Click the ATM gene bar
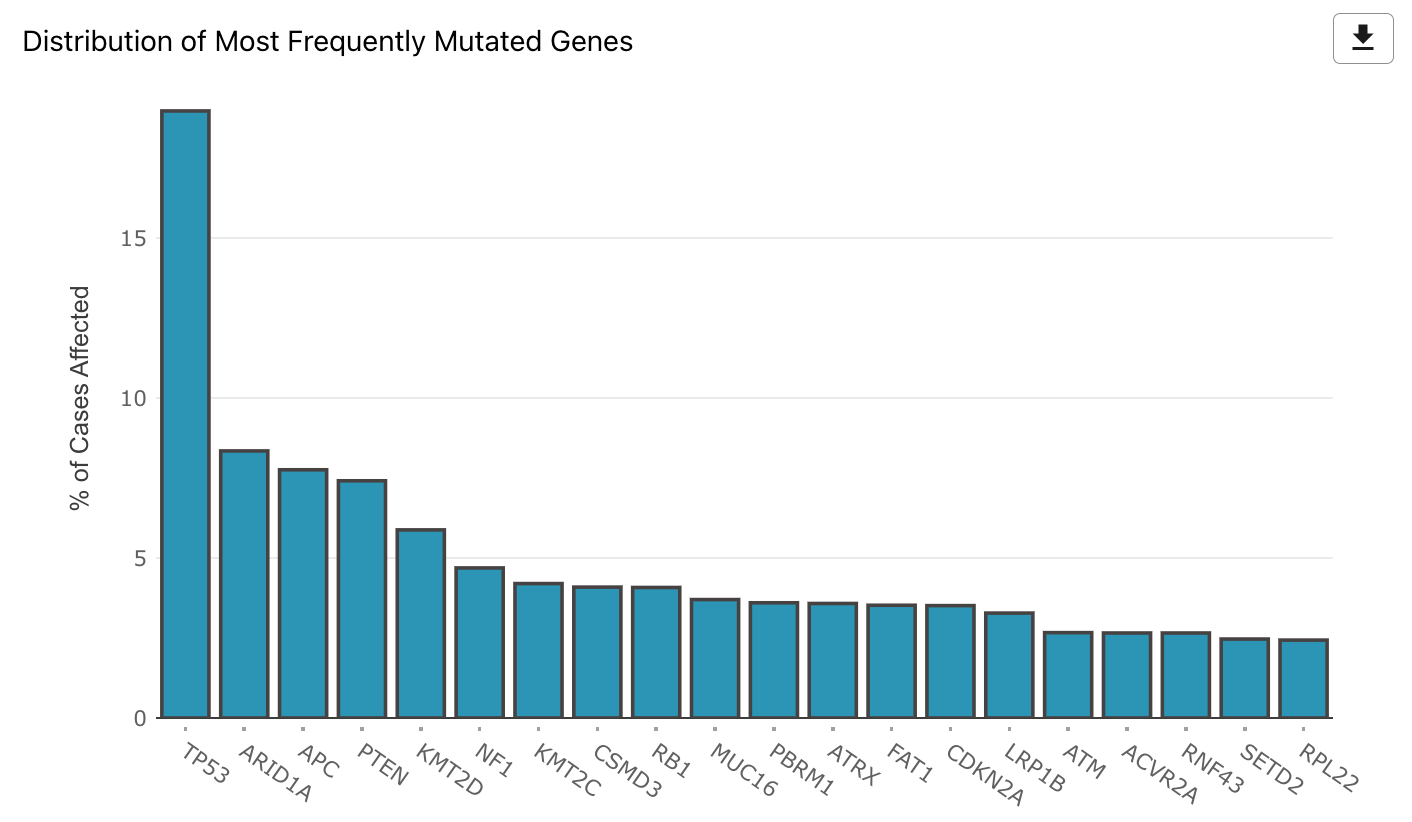Screen dimensions: 1412x822 pyautogui.click(x=1068, y=675)
